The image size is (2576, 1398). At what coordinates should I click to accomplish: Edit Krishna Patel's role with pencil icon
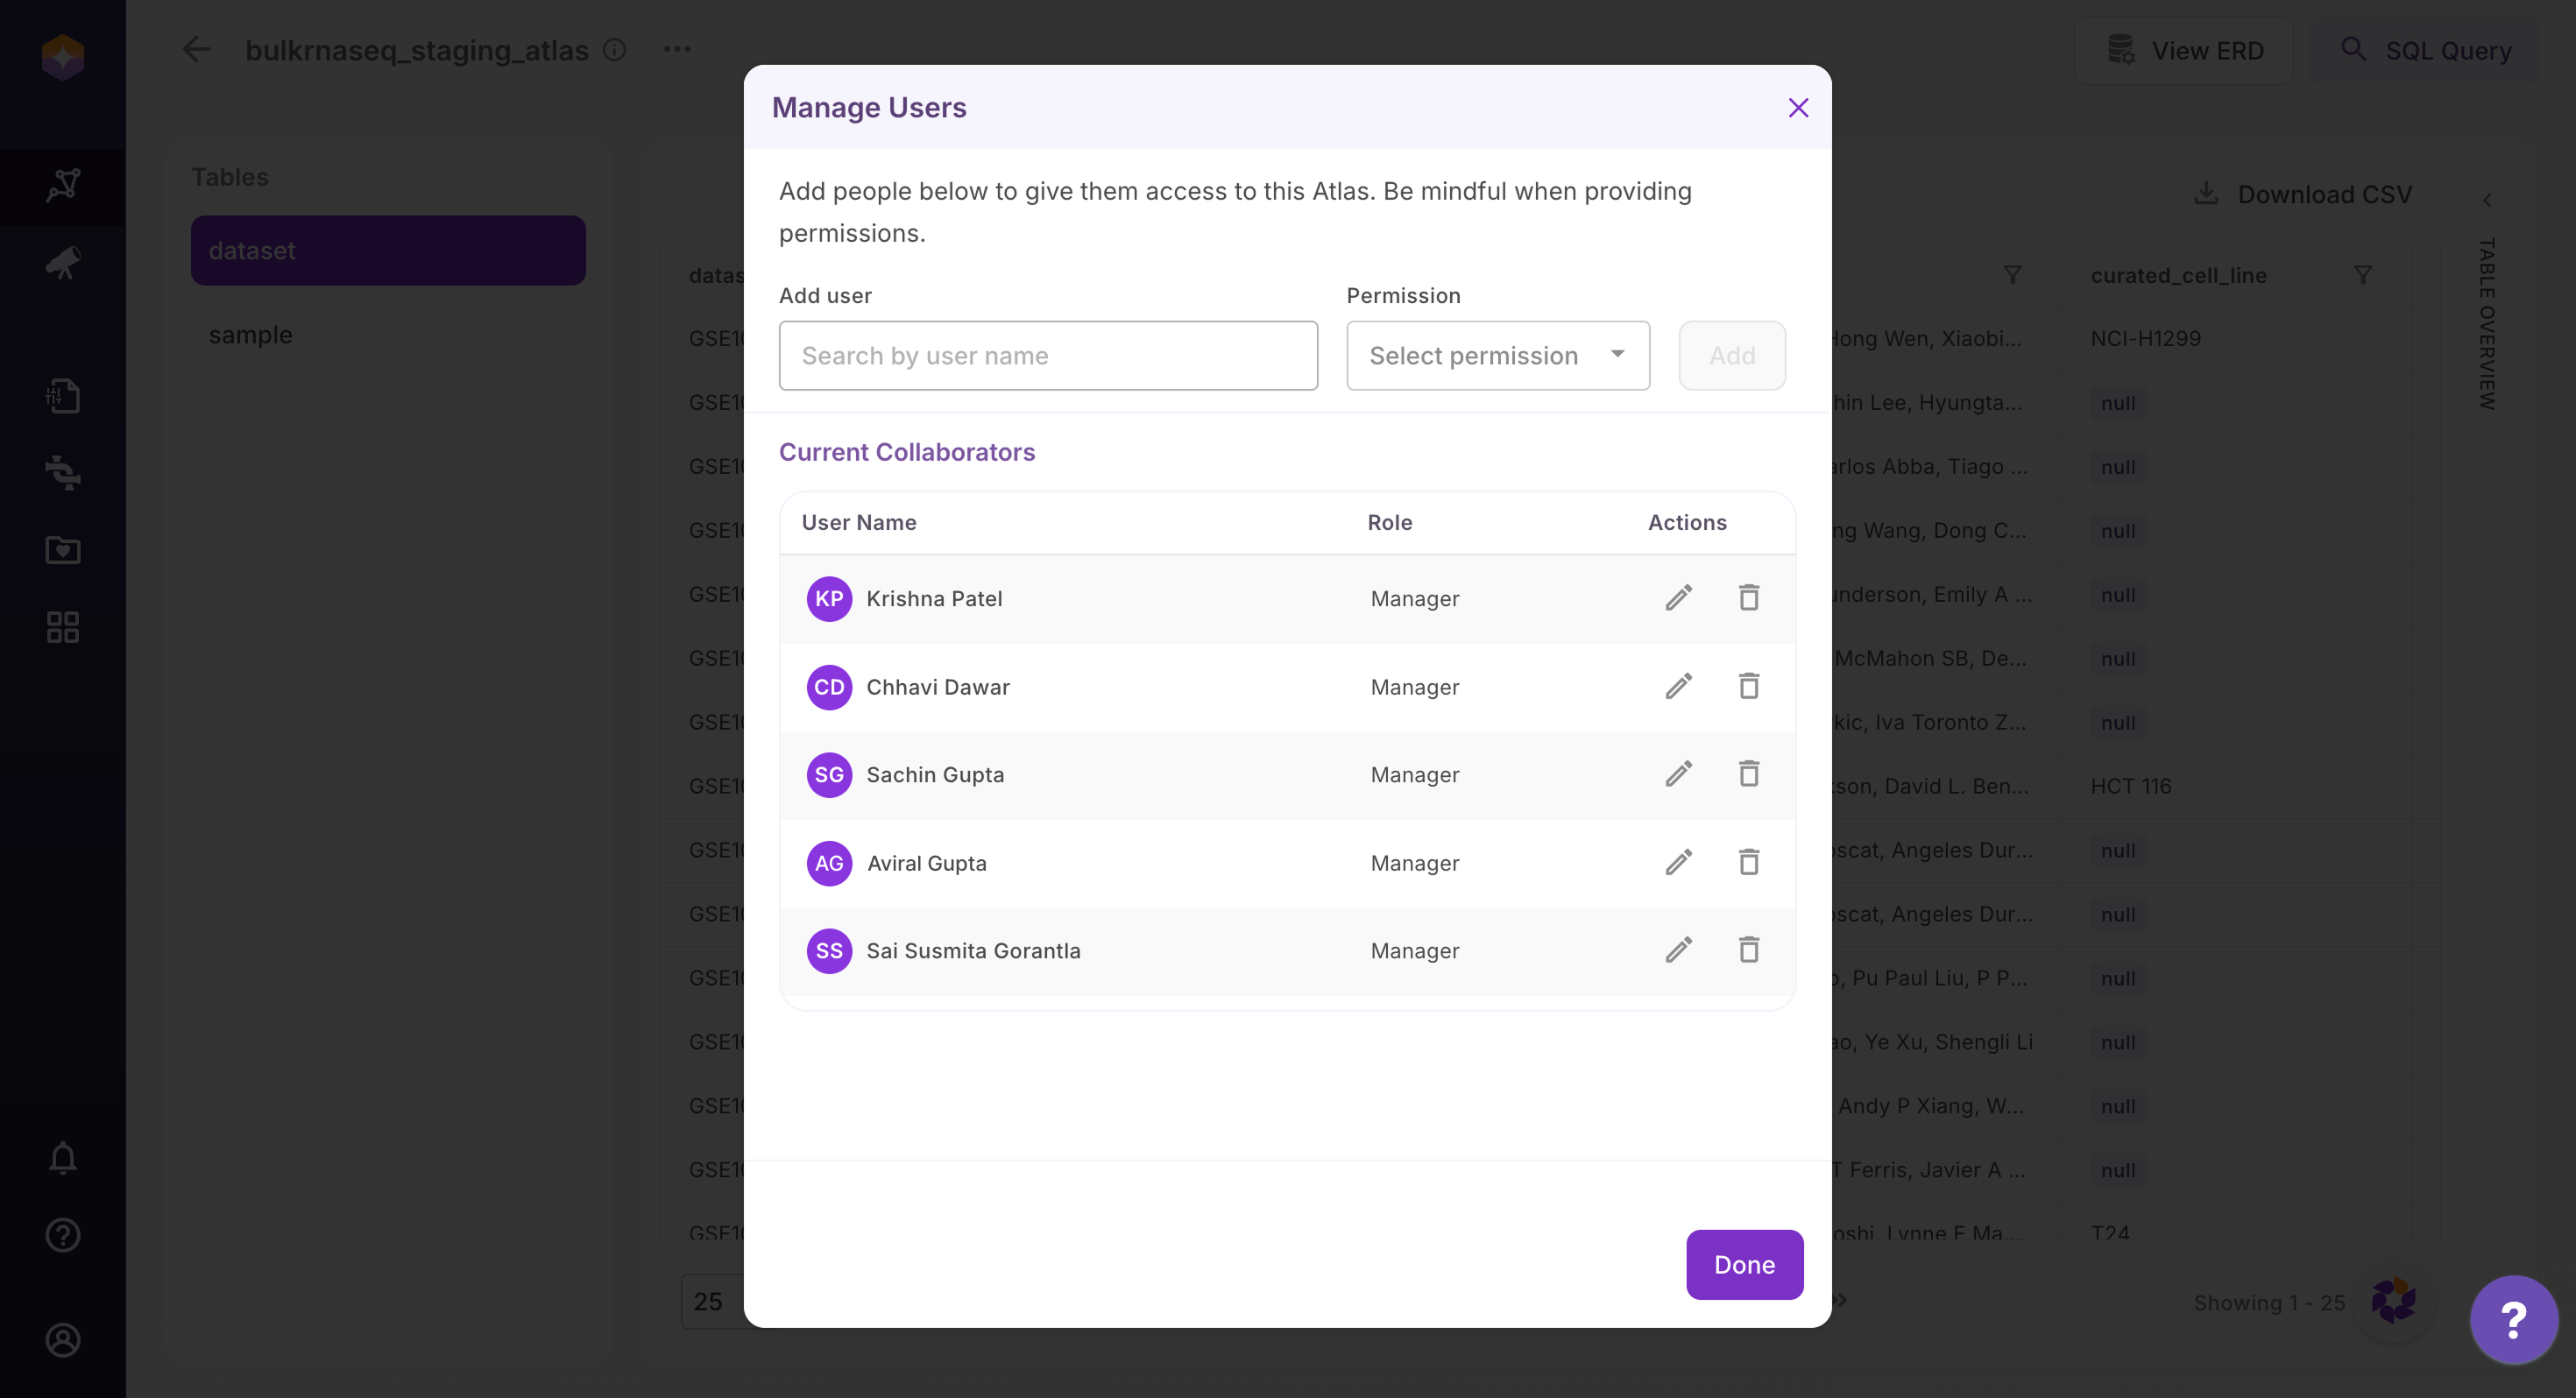point(1678,598)
